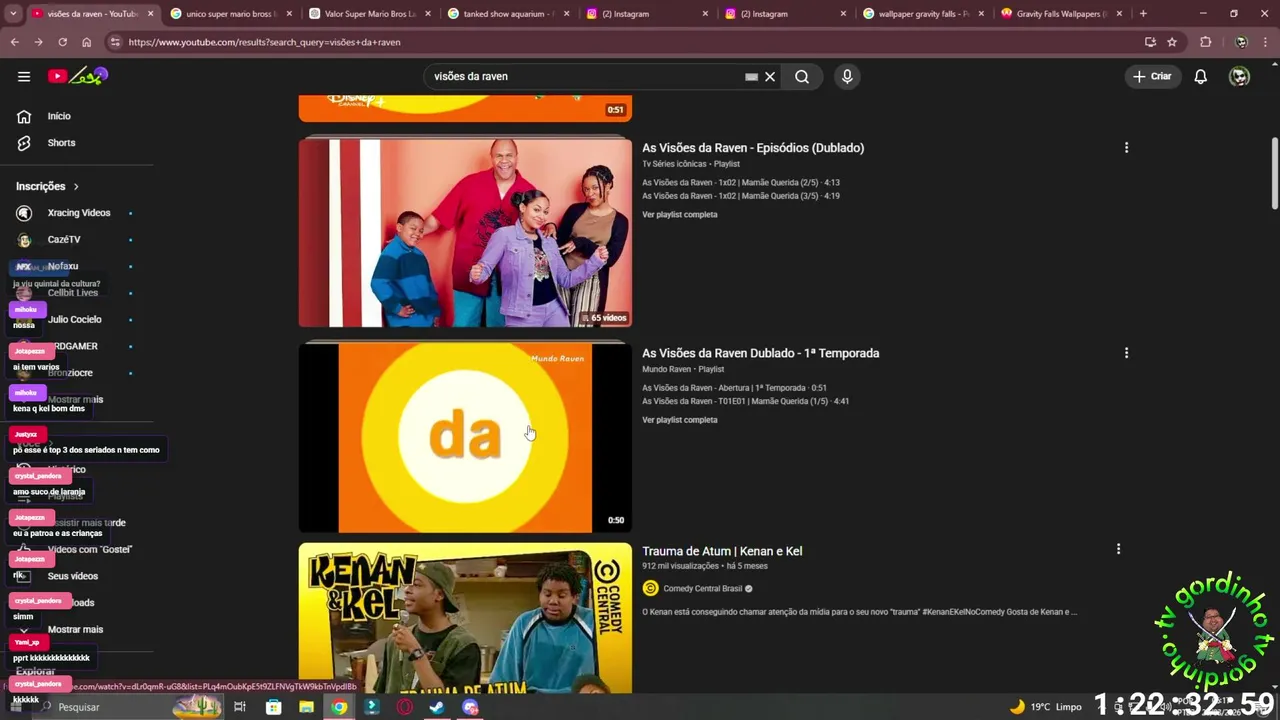Open the new tab plus button

pos(1143,14)
